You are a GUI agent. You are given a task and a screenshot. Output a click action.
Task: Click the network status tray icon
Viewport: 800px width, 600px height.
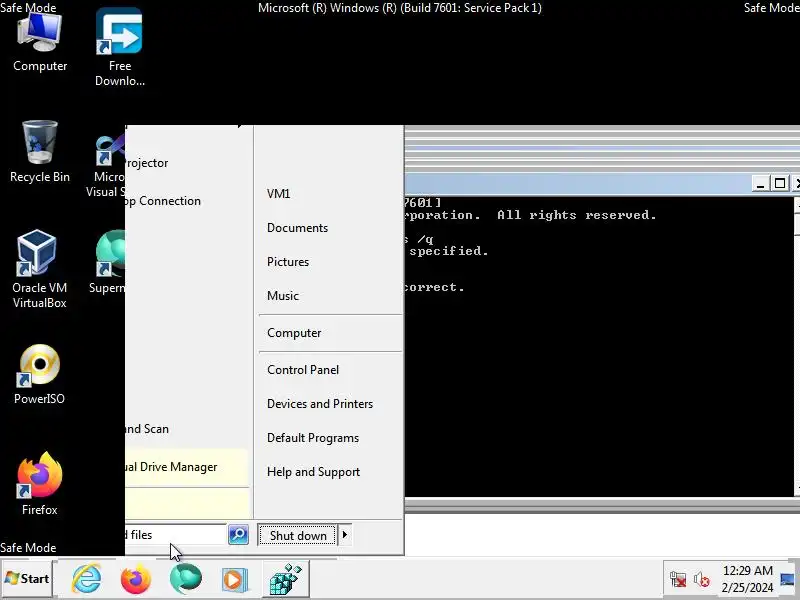click(x=678, y=580)
